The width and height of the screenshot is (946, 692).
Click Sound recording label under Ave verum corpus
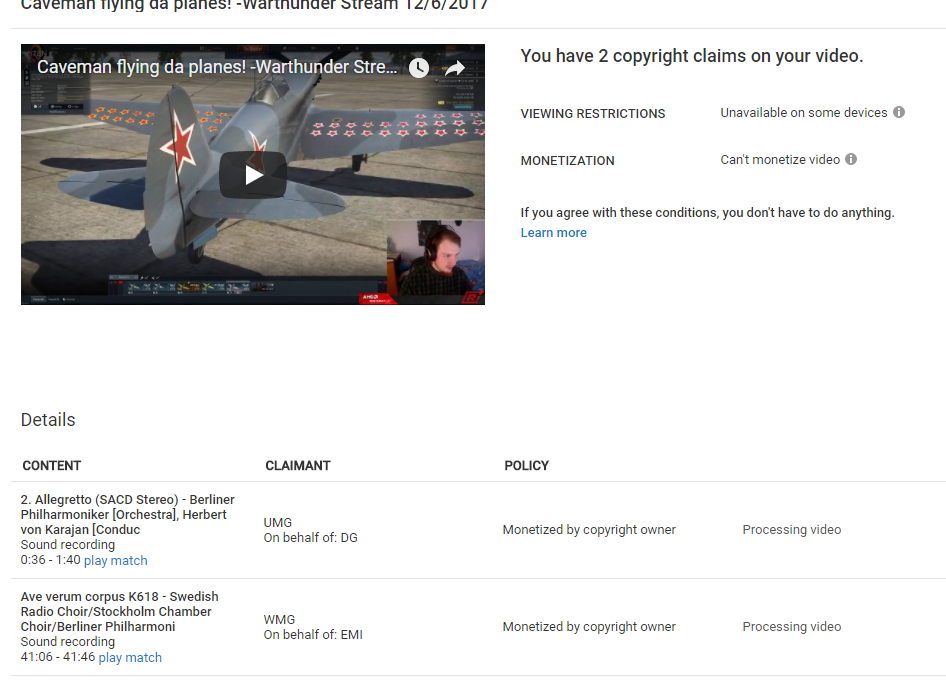pos(68,642)
